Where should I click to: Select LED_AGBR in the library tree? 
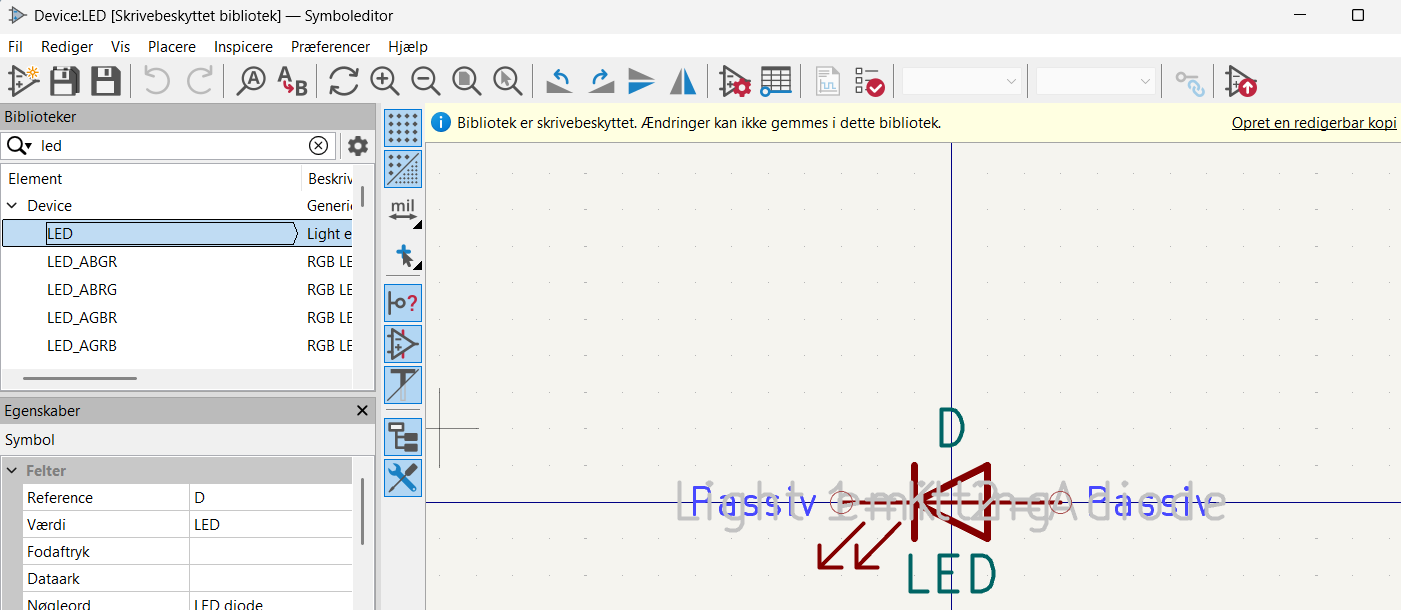coord(82,318)
